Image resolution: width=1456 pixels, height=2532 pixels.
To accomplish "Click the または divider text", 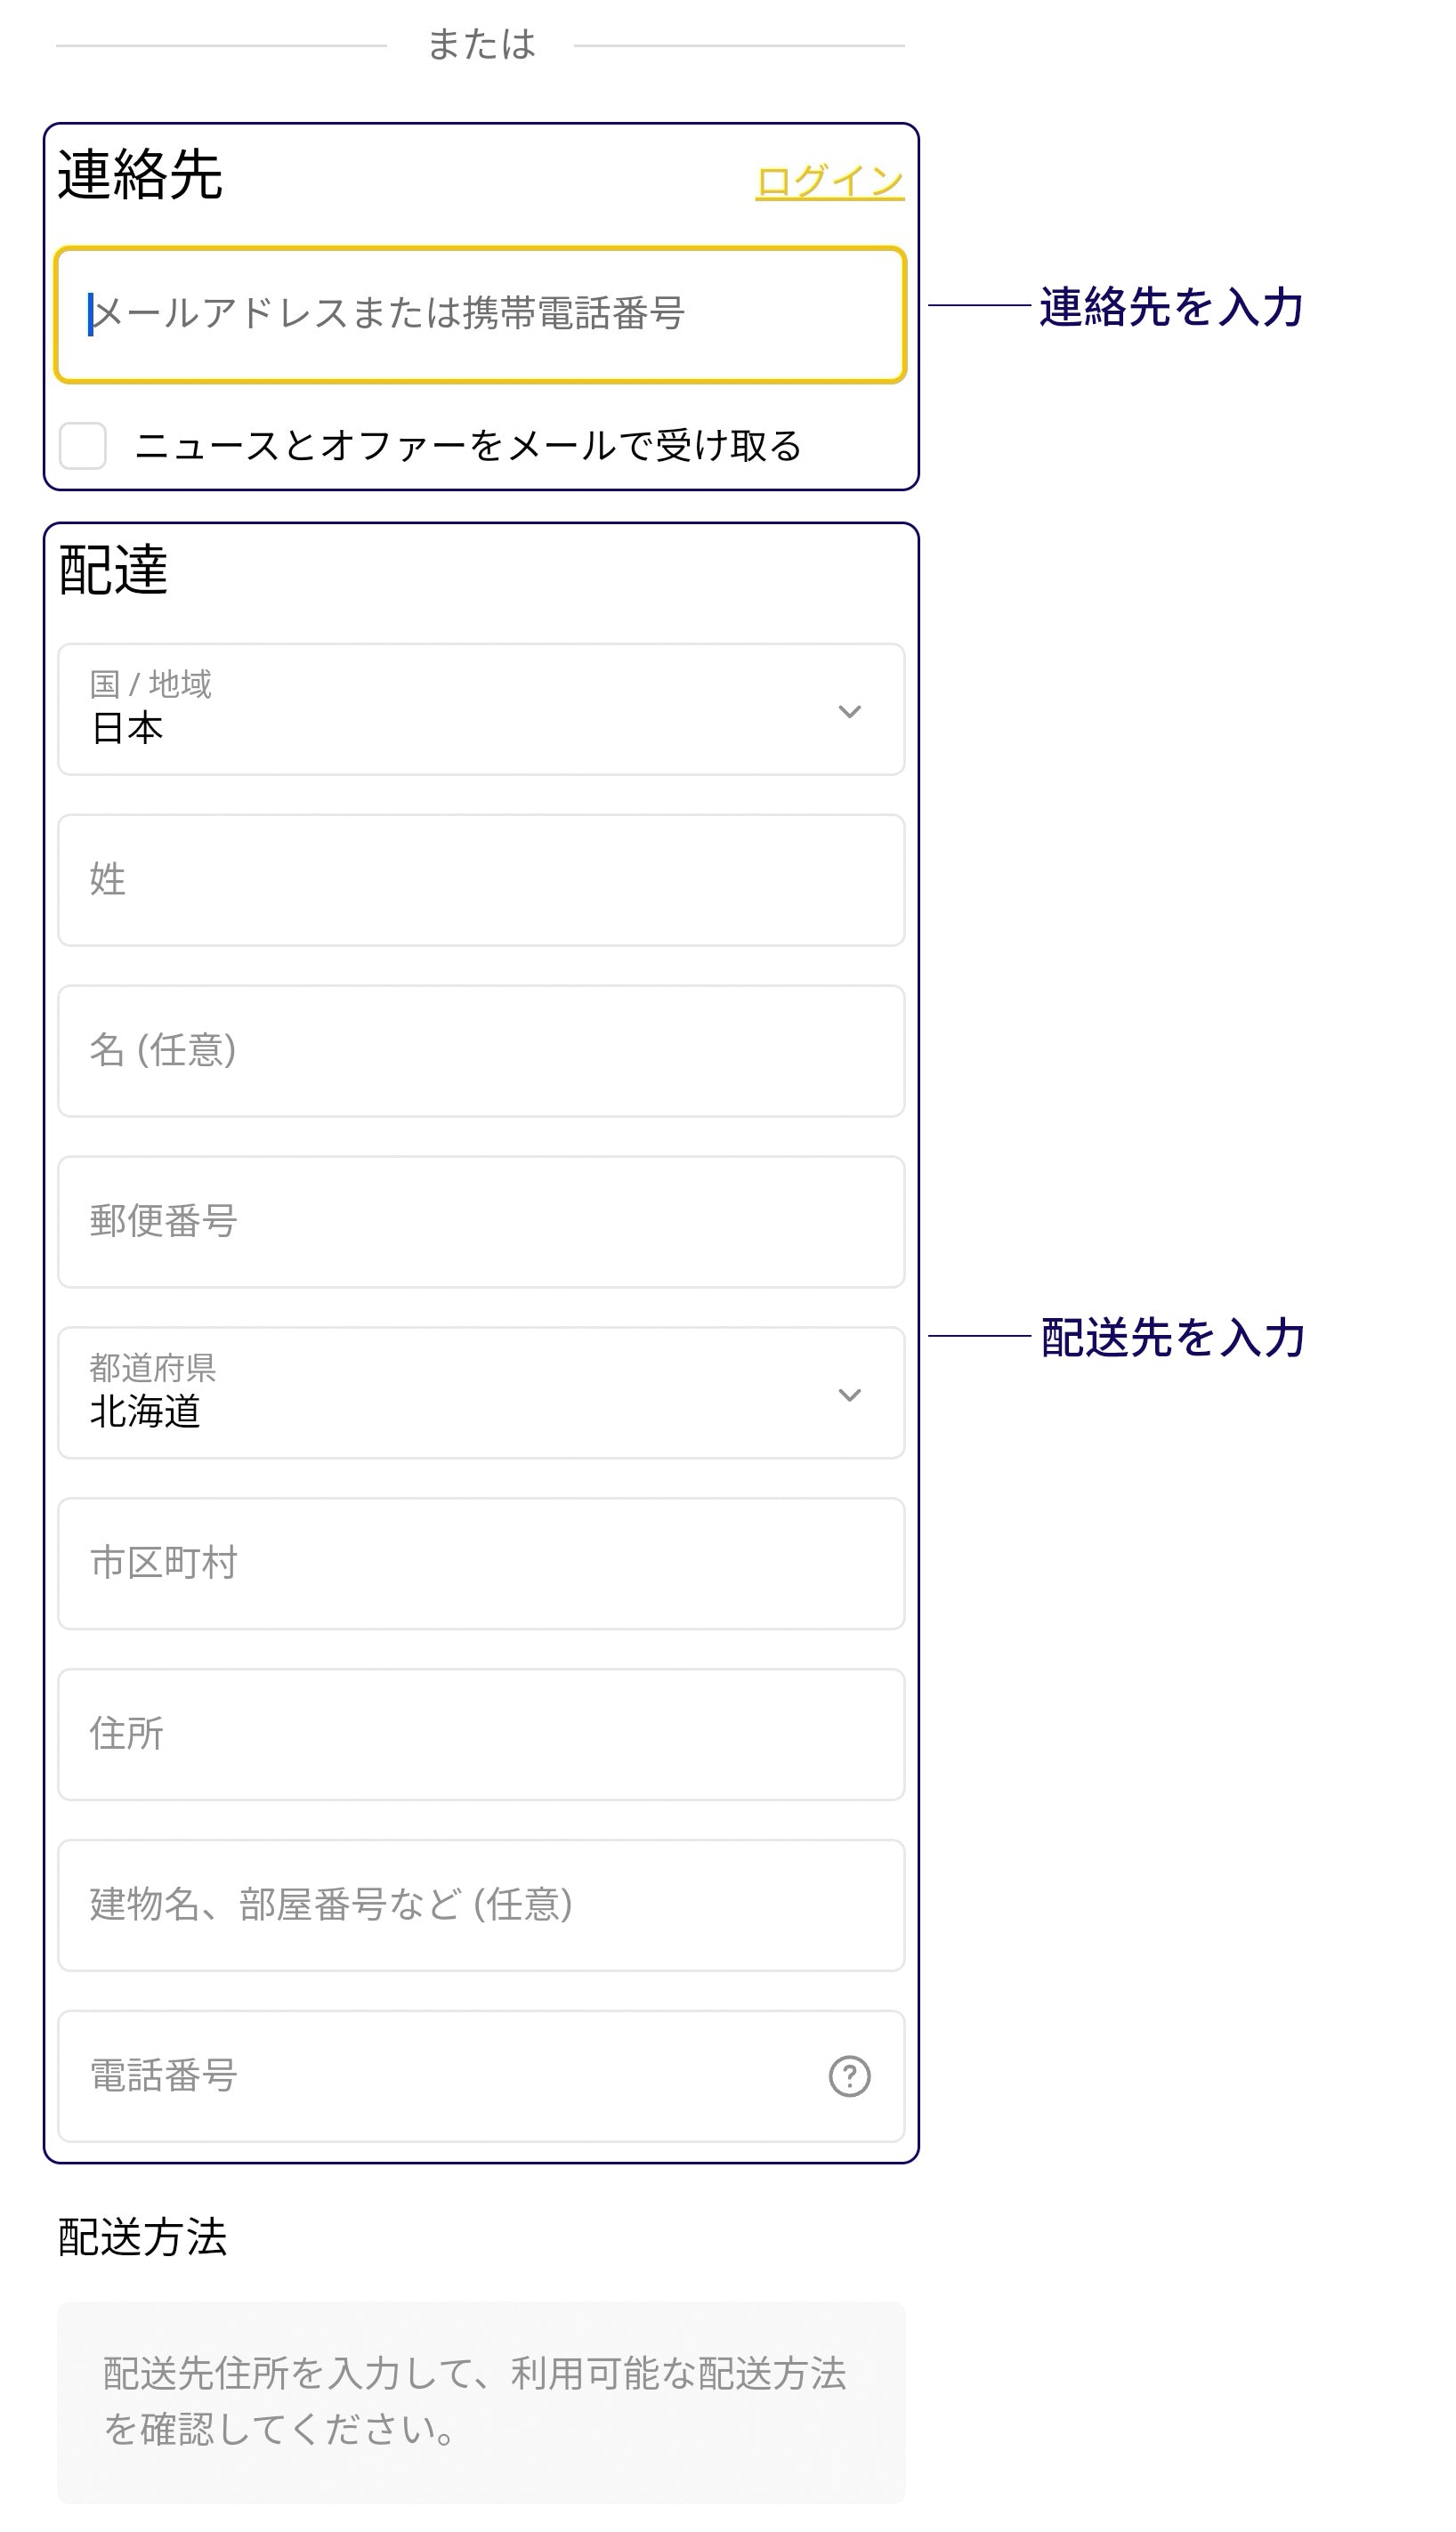I will [x=481, y=45].
